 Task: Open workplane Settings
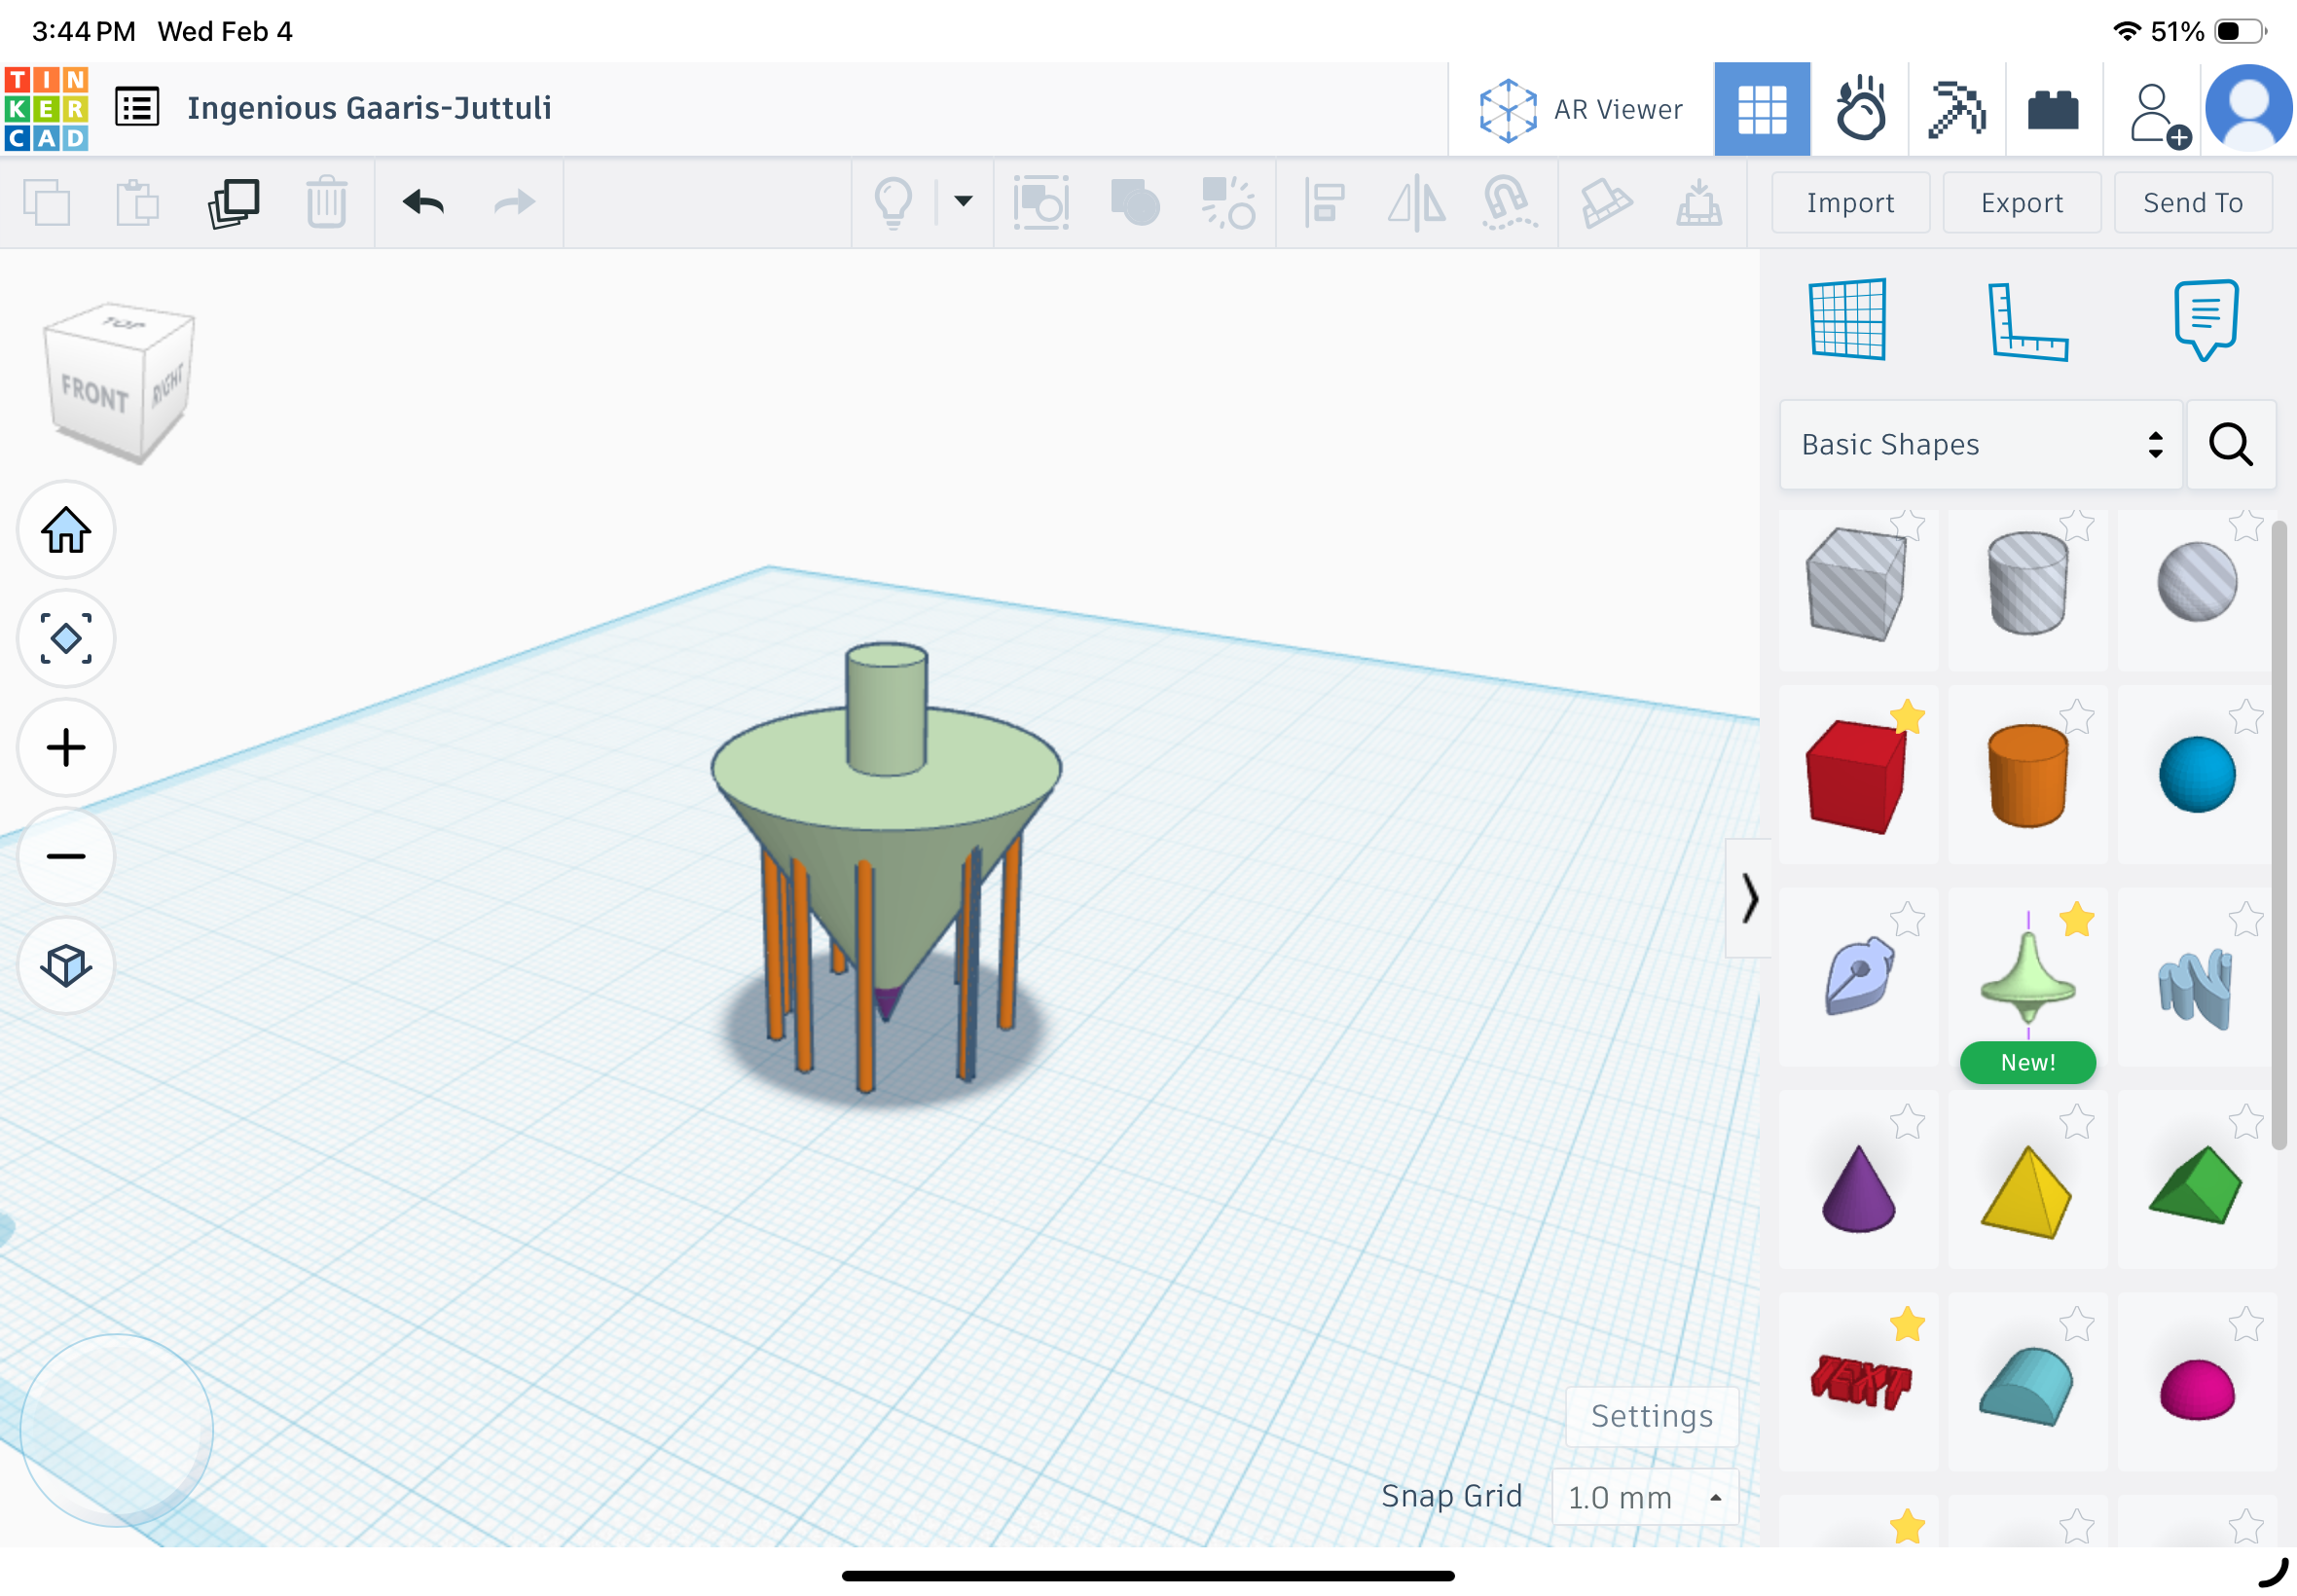(x=1652, y=1416)
